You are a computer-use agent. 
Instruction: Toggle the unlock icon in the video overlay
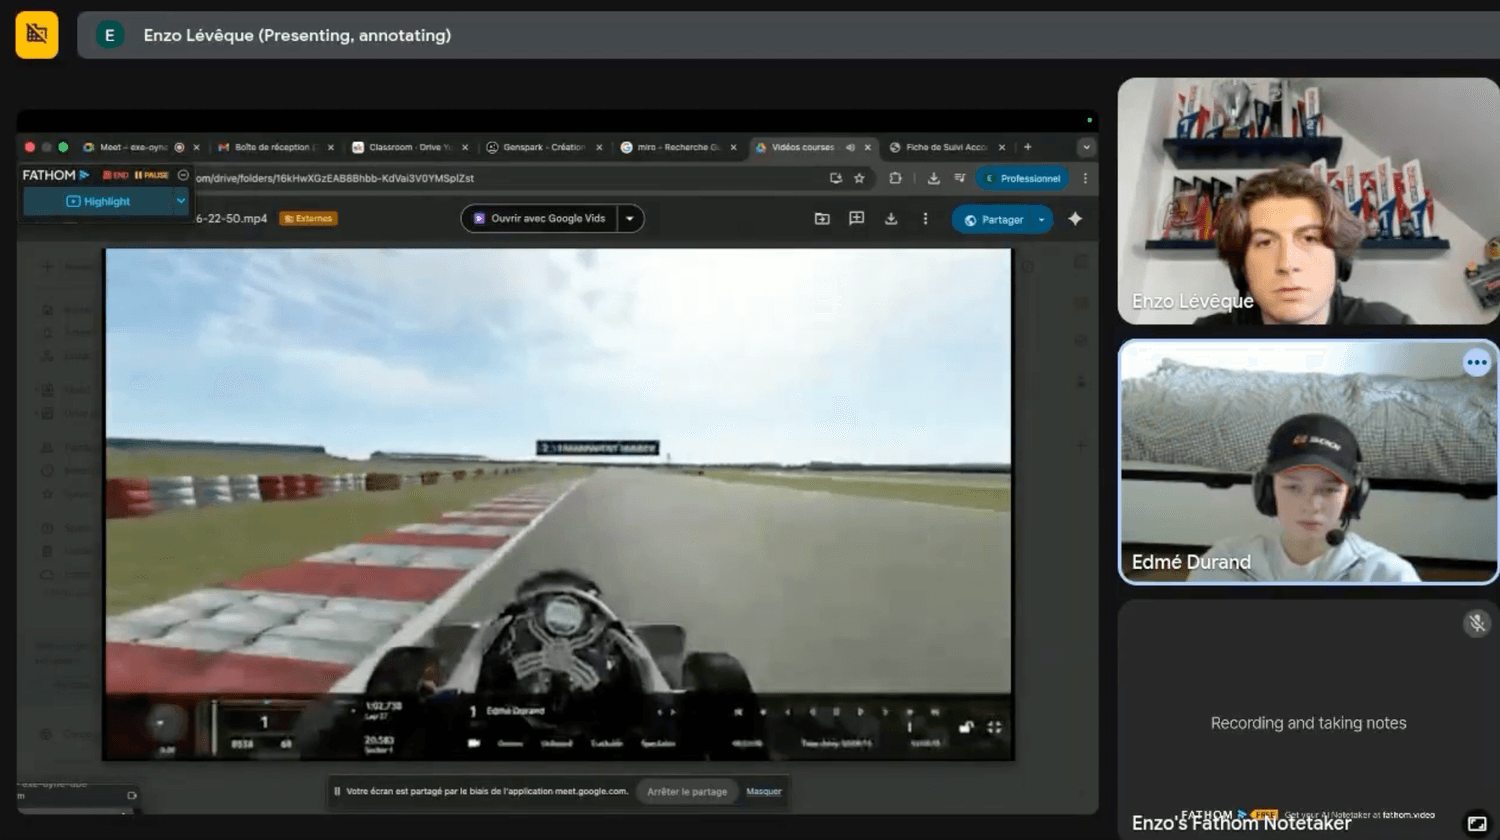966,727
